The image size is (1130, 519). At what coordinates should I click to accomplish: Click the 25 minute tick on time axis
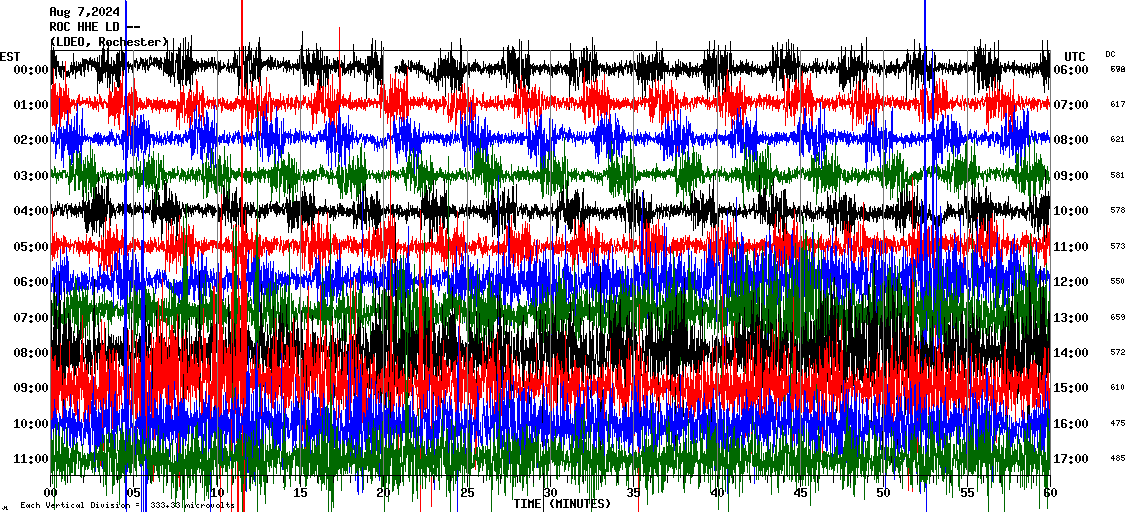coord(467,494)
